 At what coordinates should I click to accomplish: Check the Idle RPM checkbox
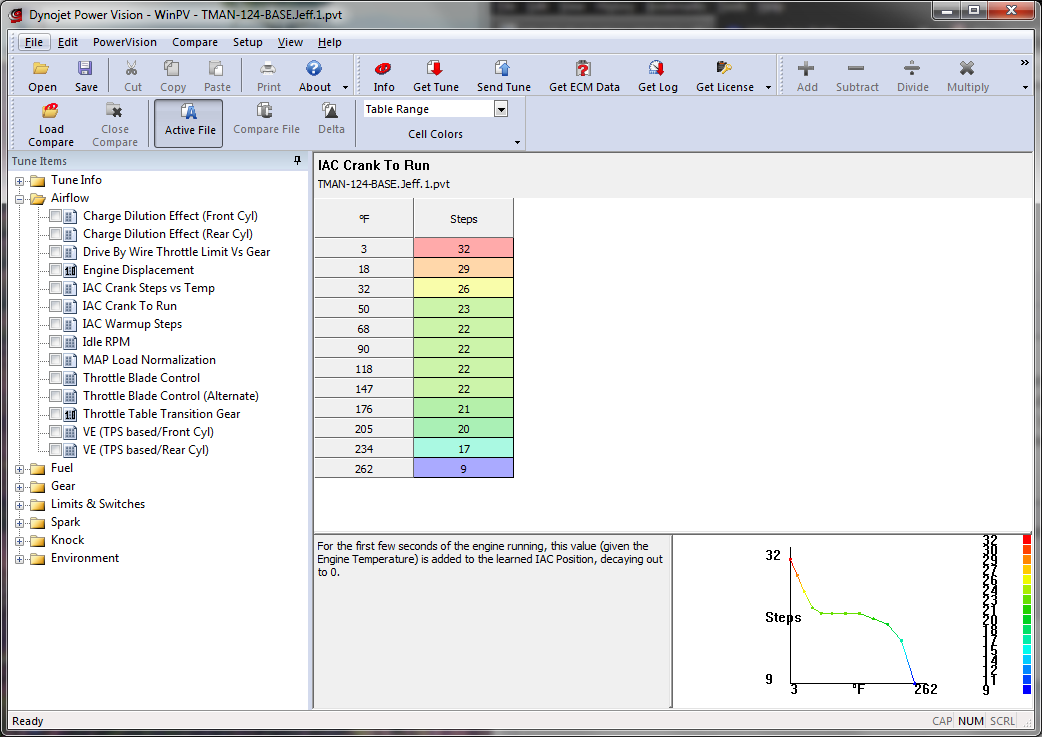tap(55, 342)
